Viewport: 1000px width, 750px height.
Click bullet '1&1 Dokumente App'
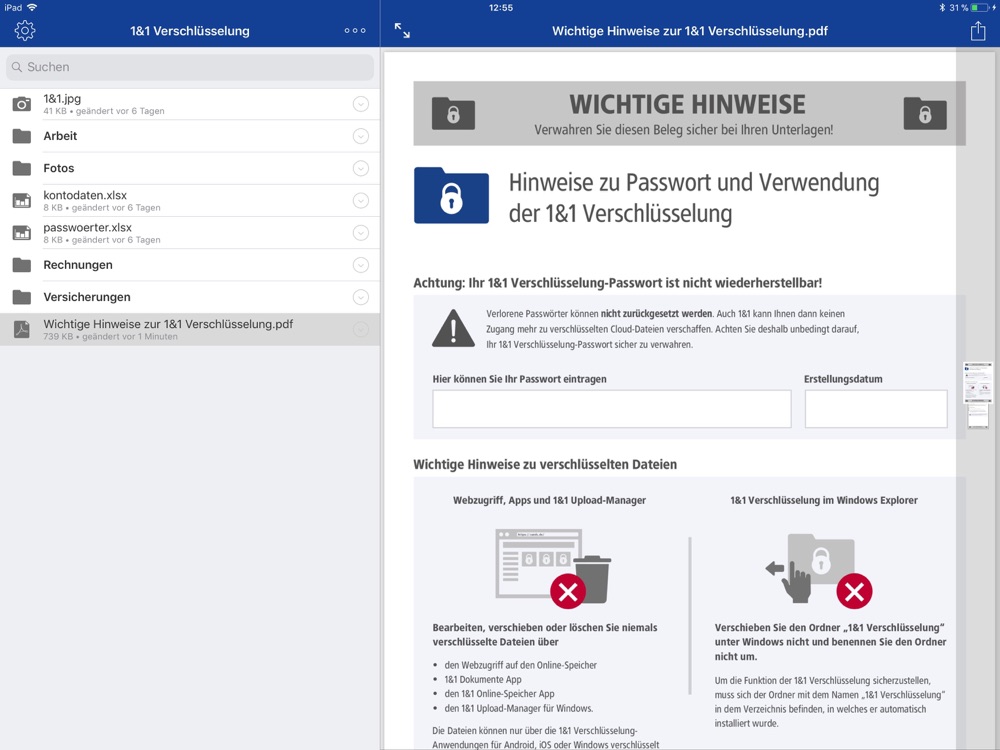pos(483,679)
